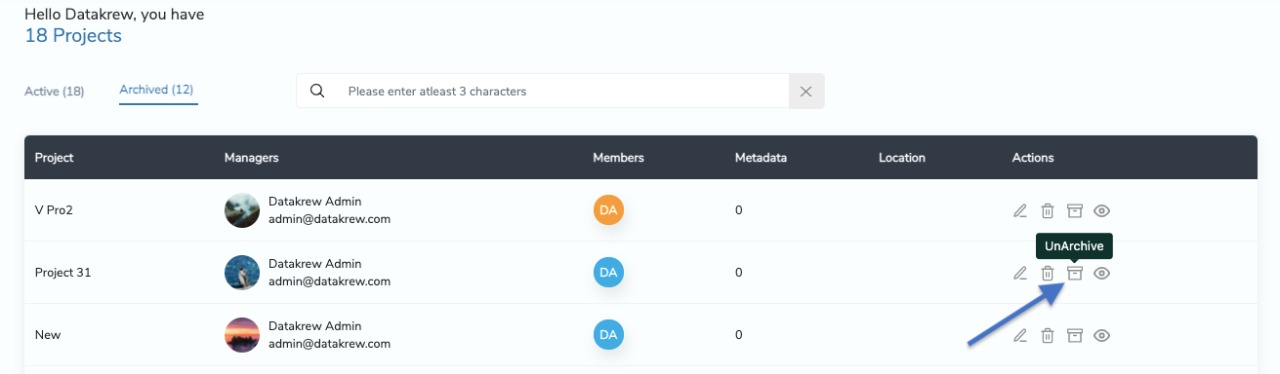This screenshot has height=374, width=1280.
Task: Click the Managers column header
Action: pos(251,158)
